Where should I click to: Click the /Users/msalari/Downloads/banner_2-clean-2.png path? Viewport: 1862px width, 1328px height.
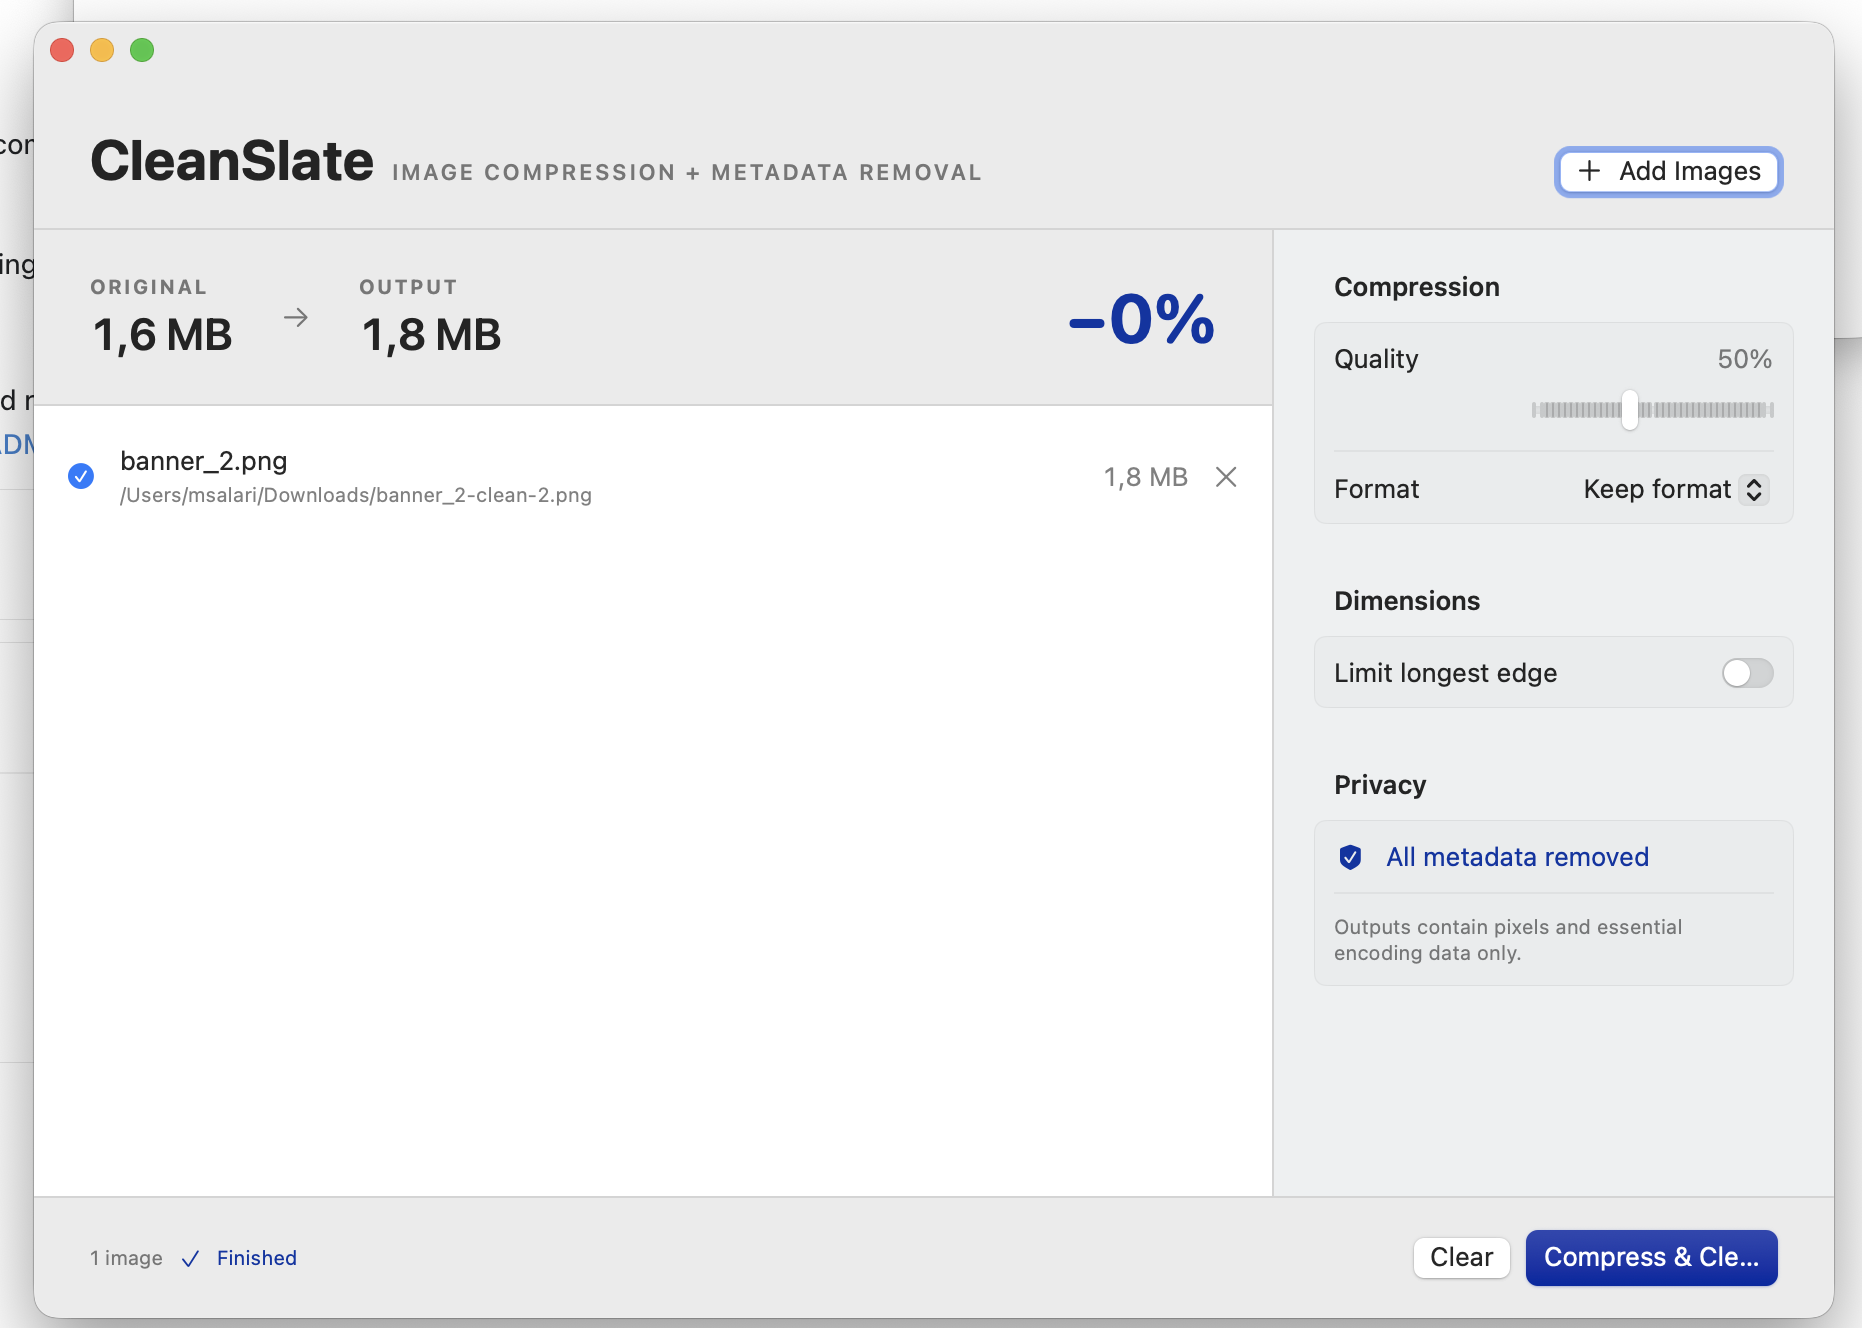(356, 495)
